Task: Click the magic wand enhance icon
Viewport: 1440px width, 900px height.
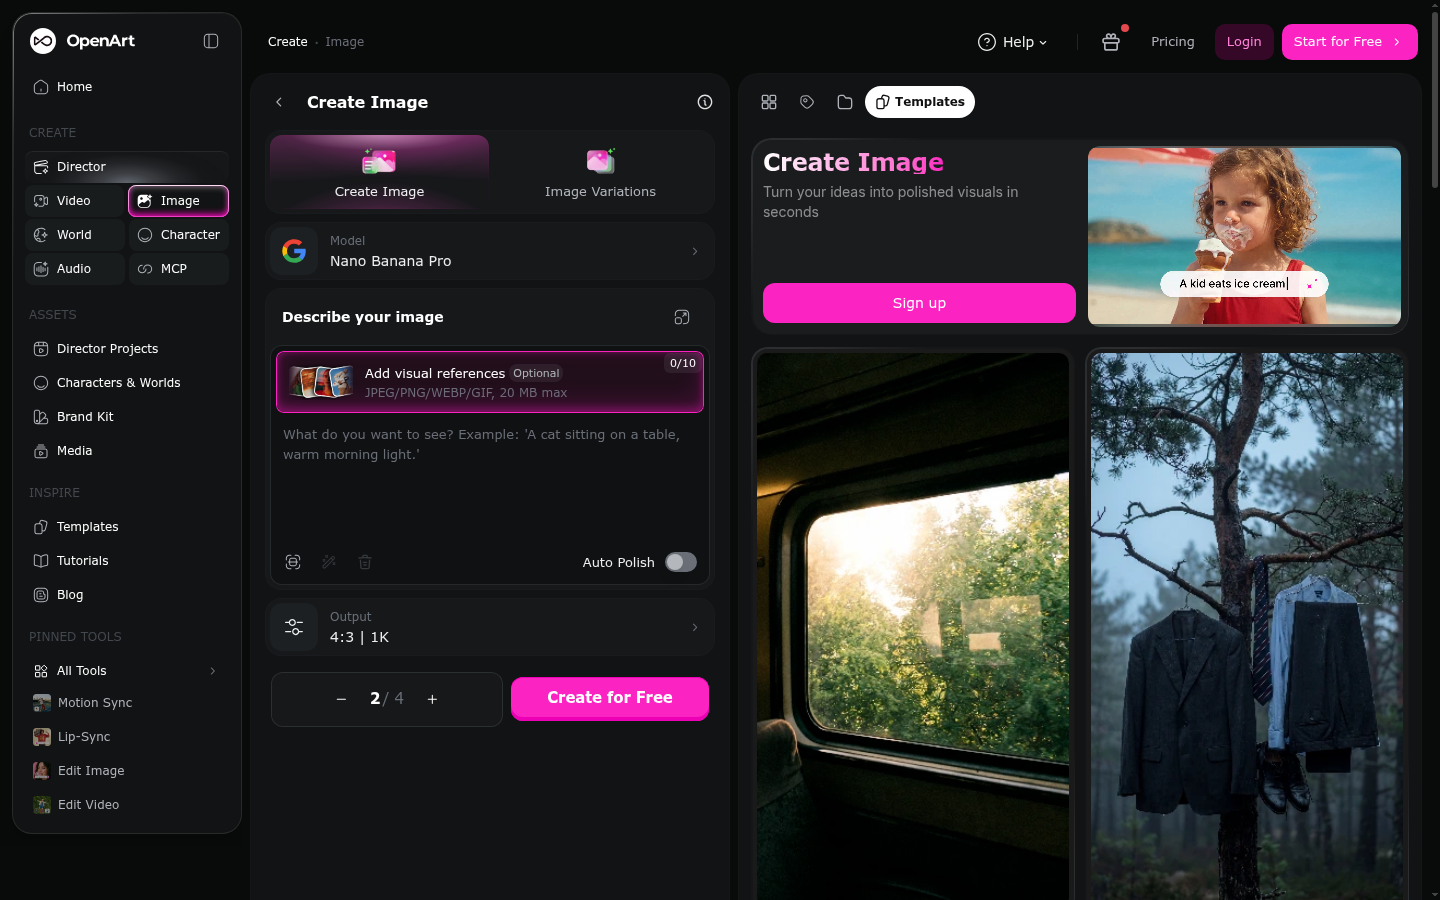Action: tap(329, 562)
